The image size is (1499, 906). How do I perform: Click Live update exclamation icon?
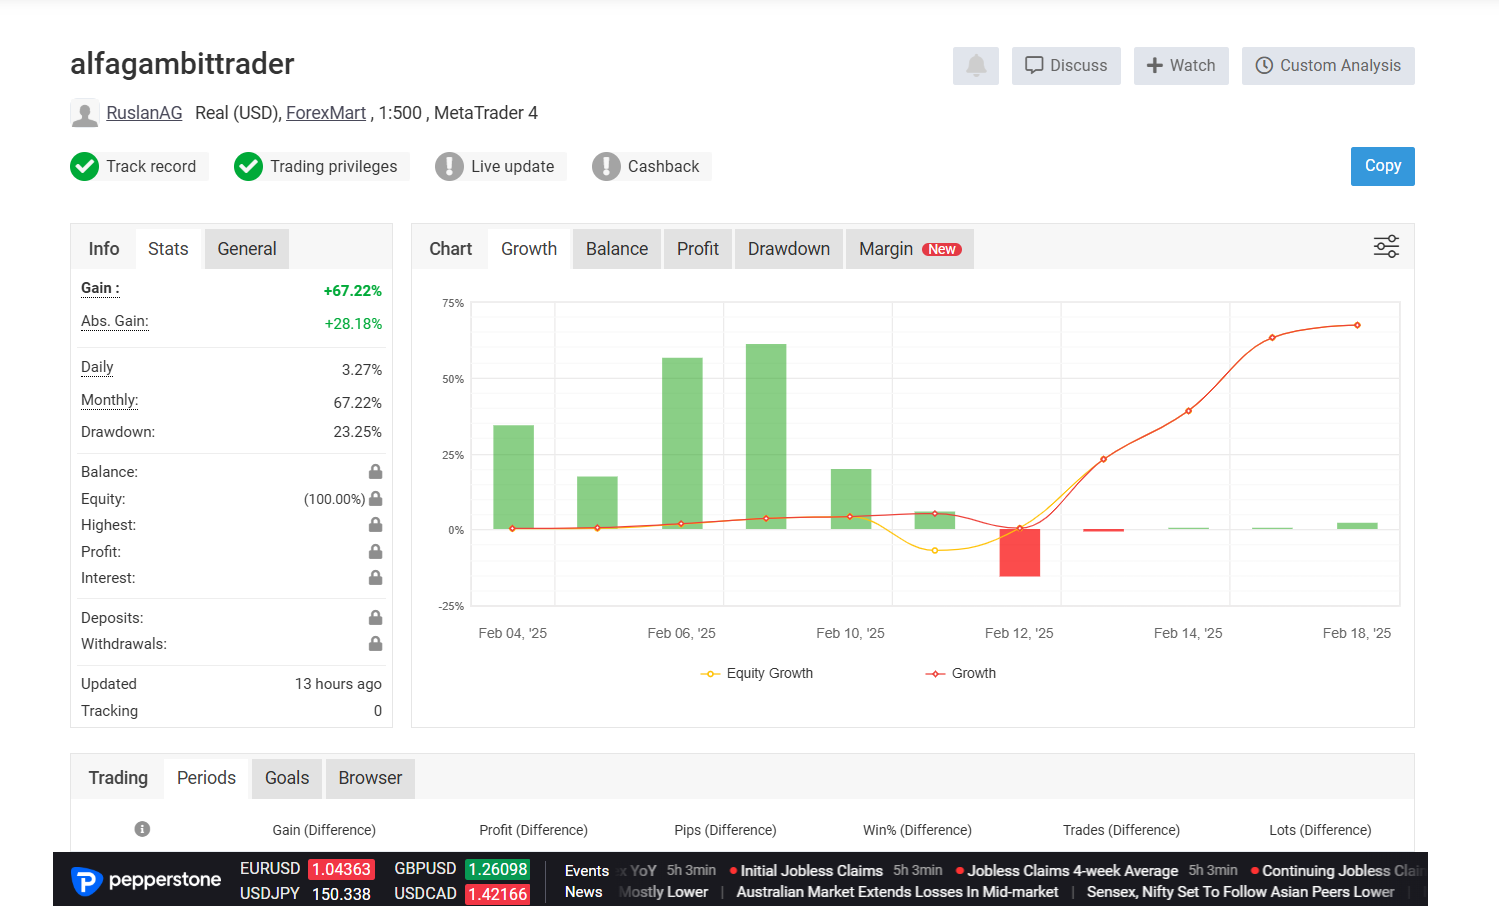(x=449, y=166)
